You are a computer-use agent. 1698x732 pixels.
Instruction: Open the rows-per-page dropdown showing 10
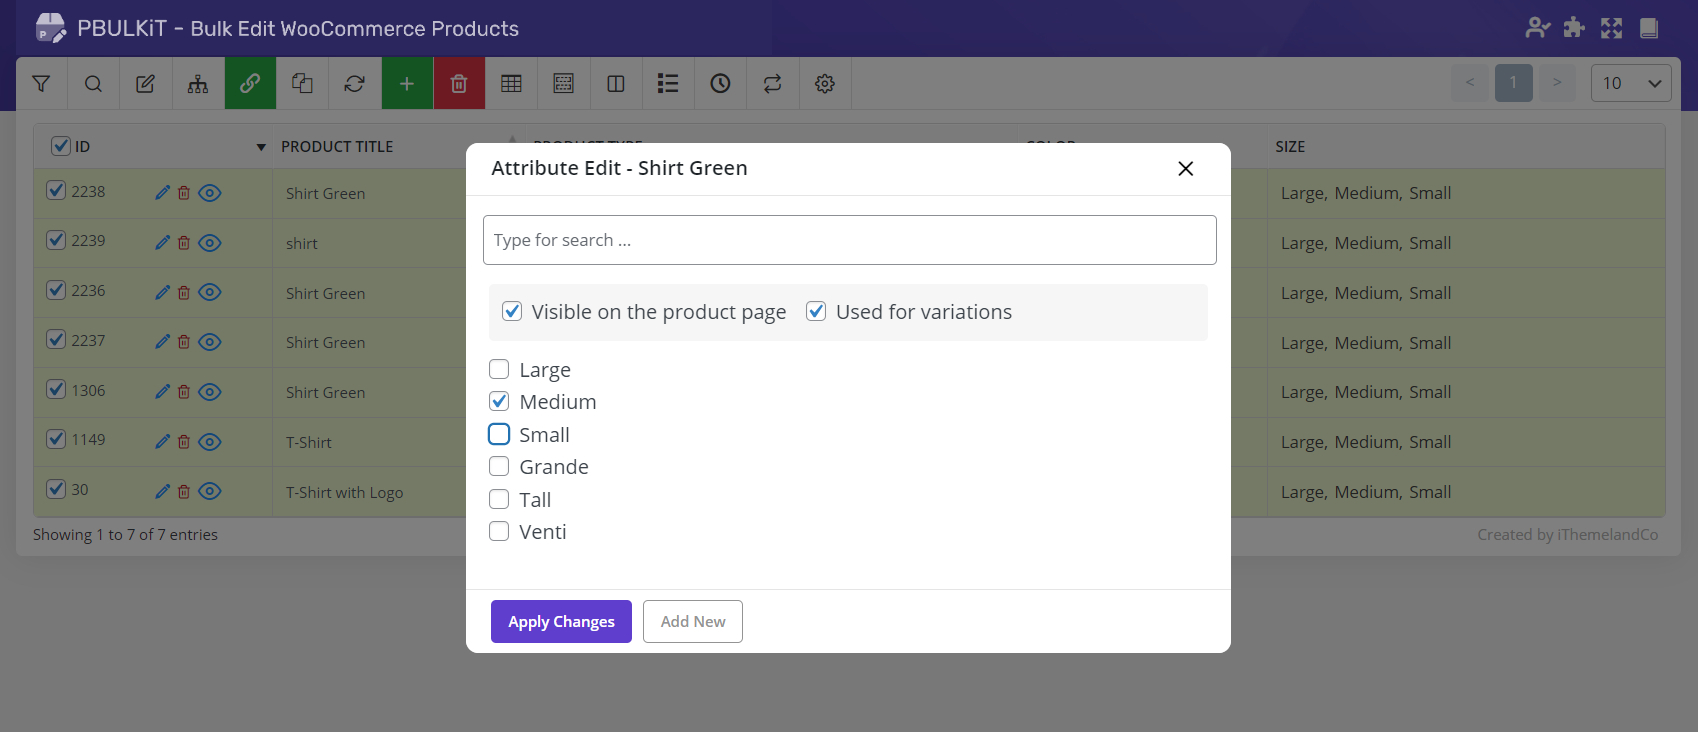(x=1630, y=84)
